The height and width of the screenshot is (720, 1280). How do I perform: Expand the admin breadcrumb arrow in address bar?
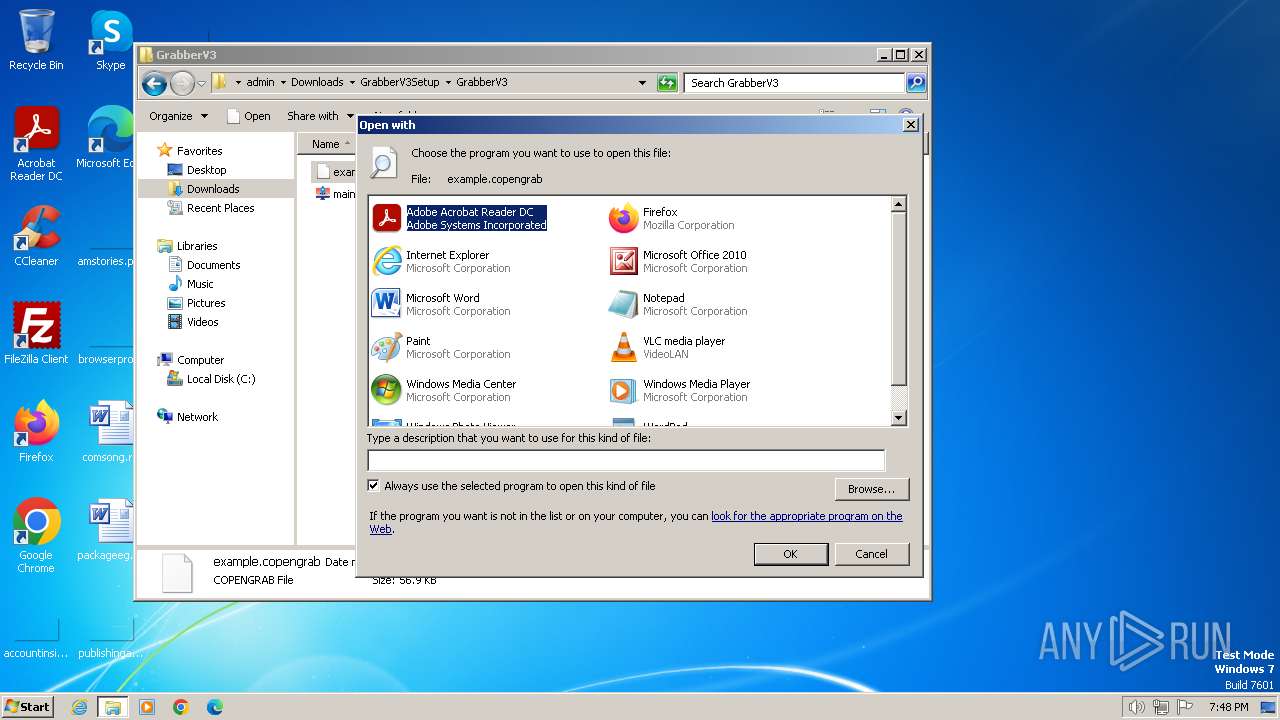(282, 83)
